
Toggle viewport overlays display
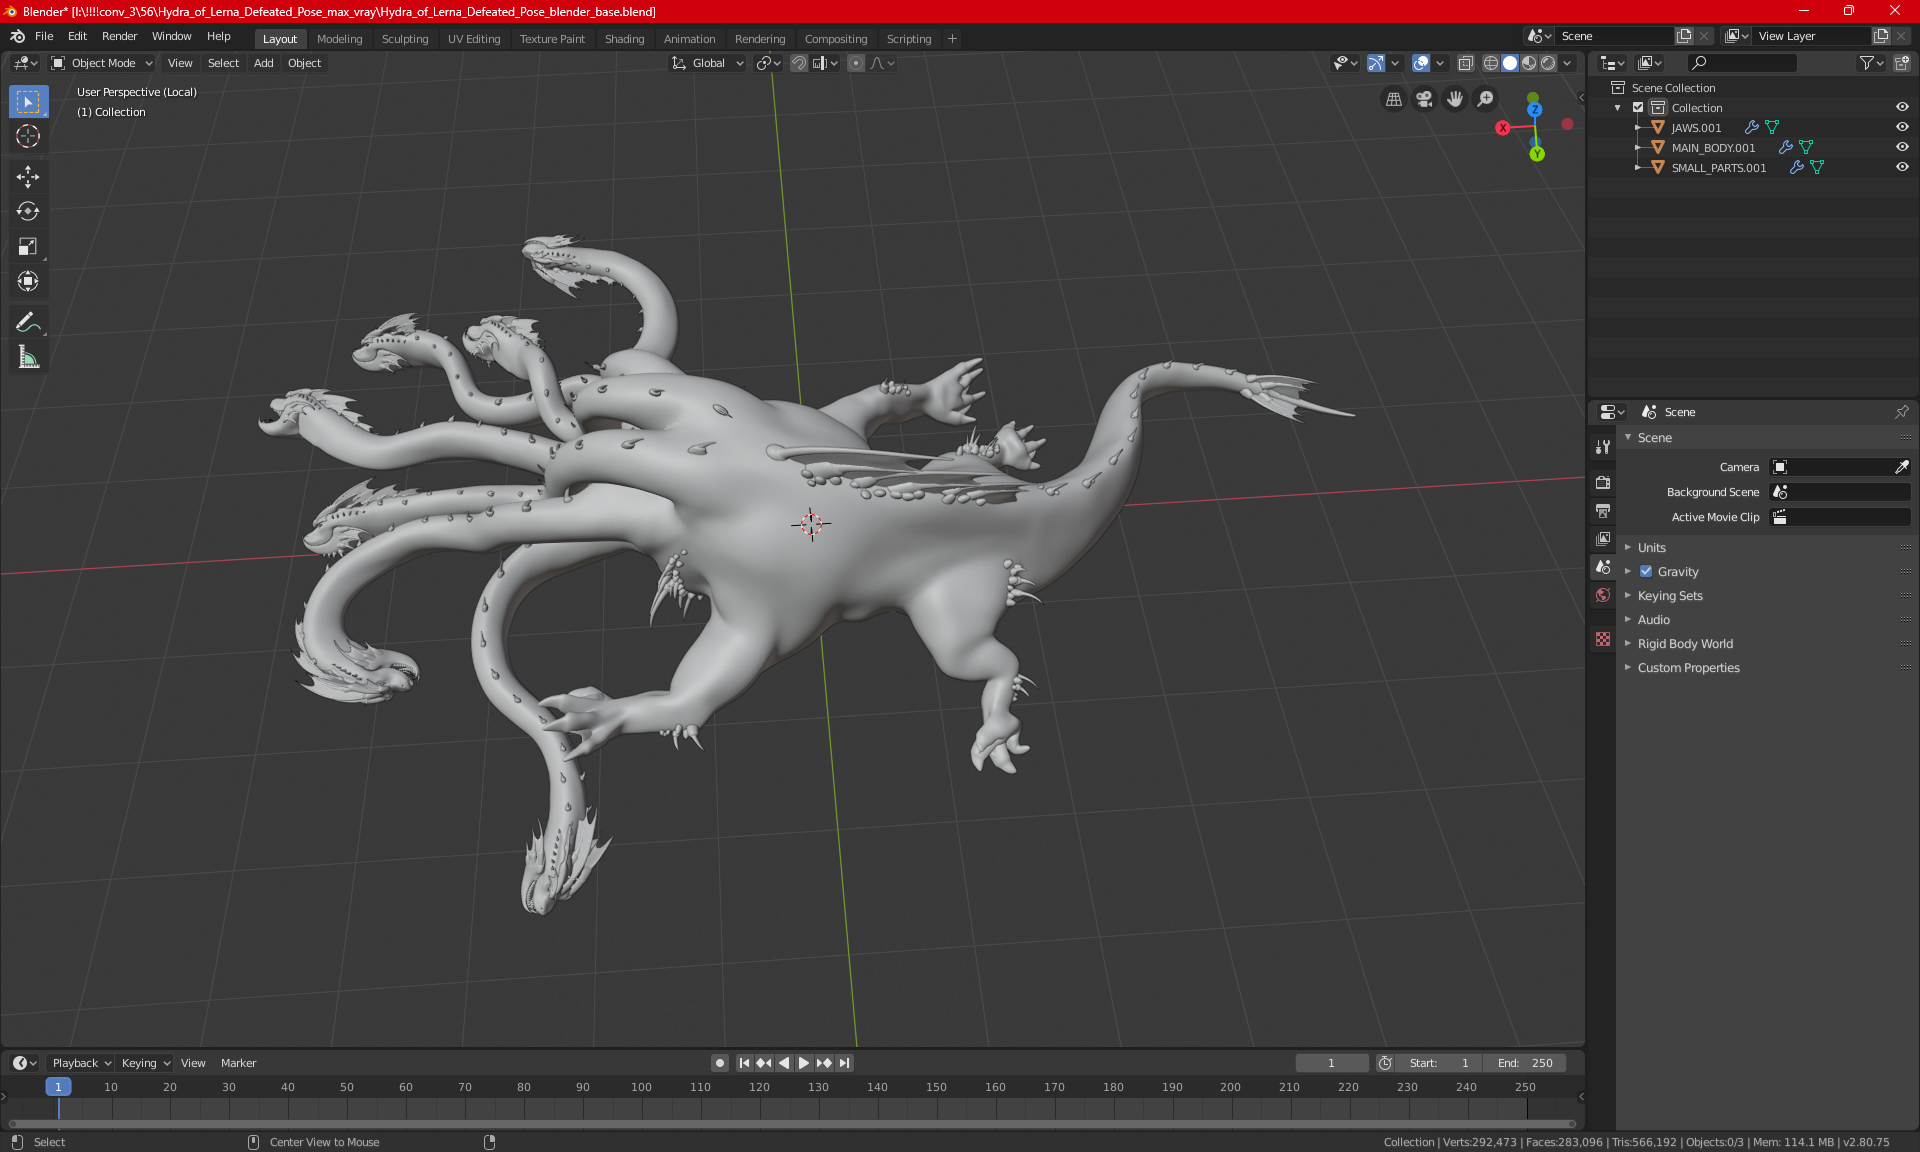pyautogui.click(x=1421, y=63)
